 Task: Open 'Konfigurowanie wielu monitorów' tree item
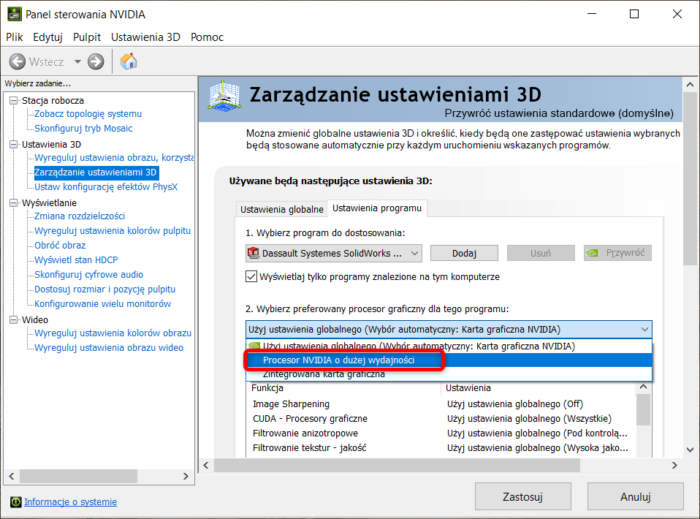pos(103,304)
